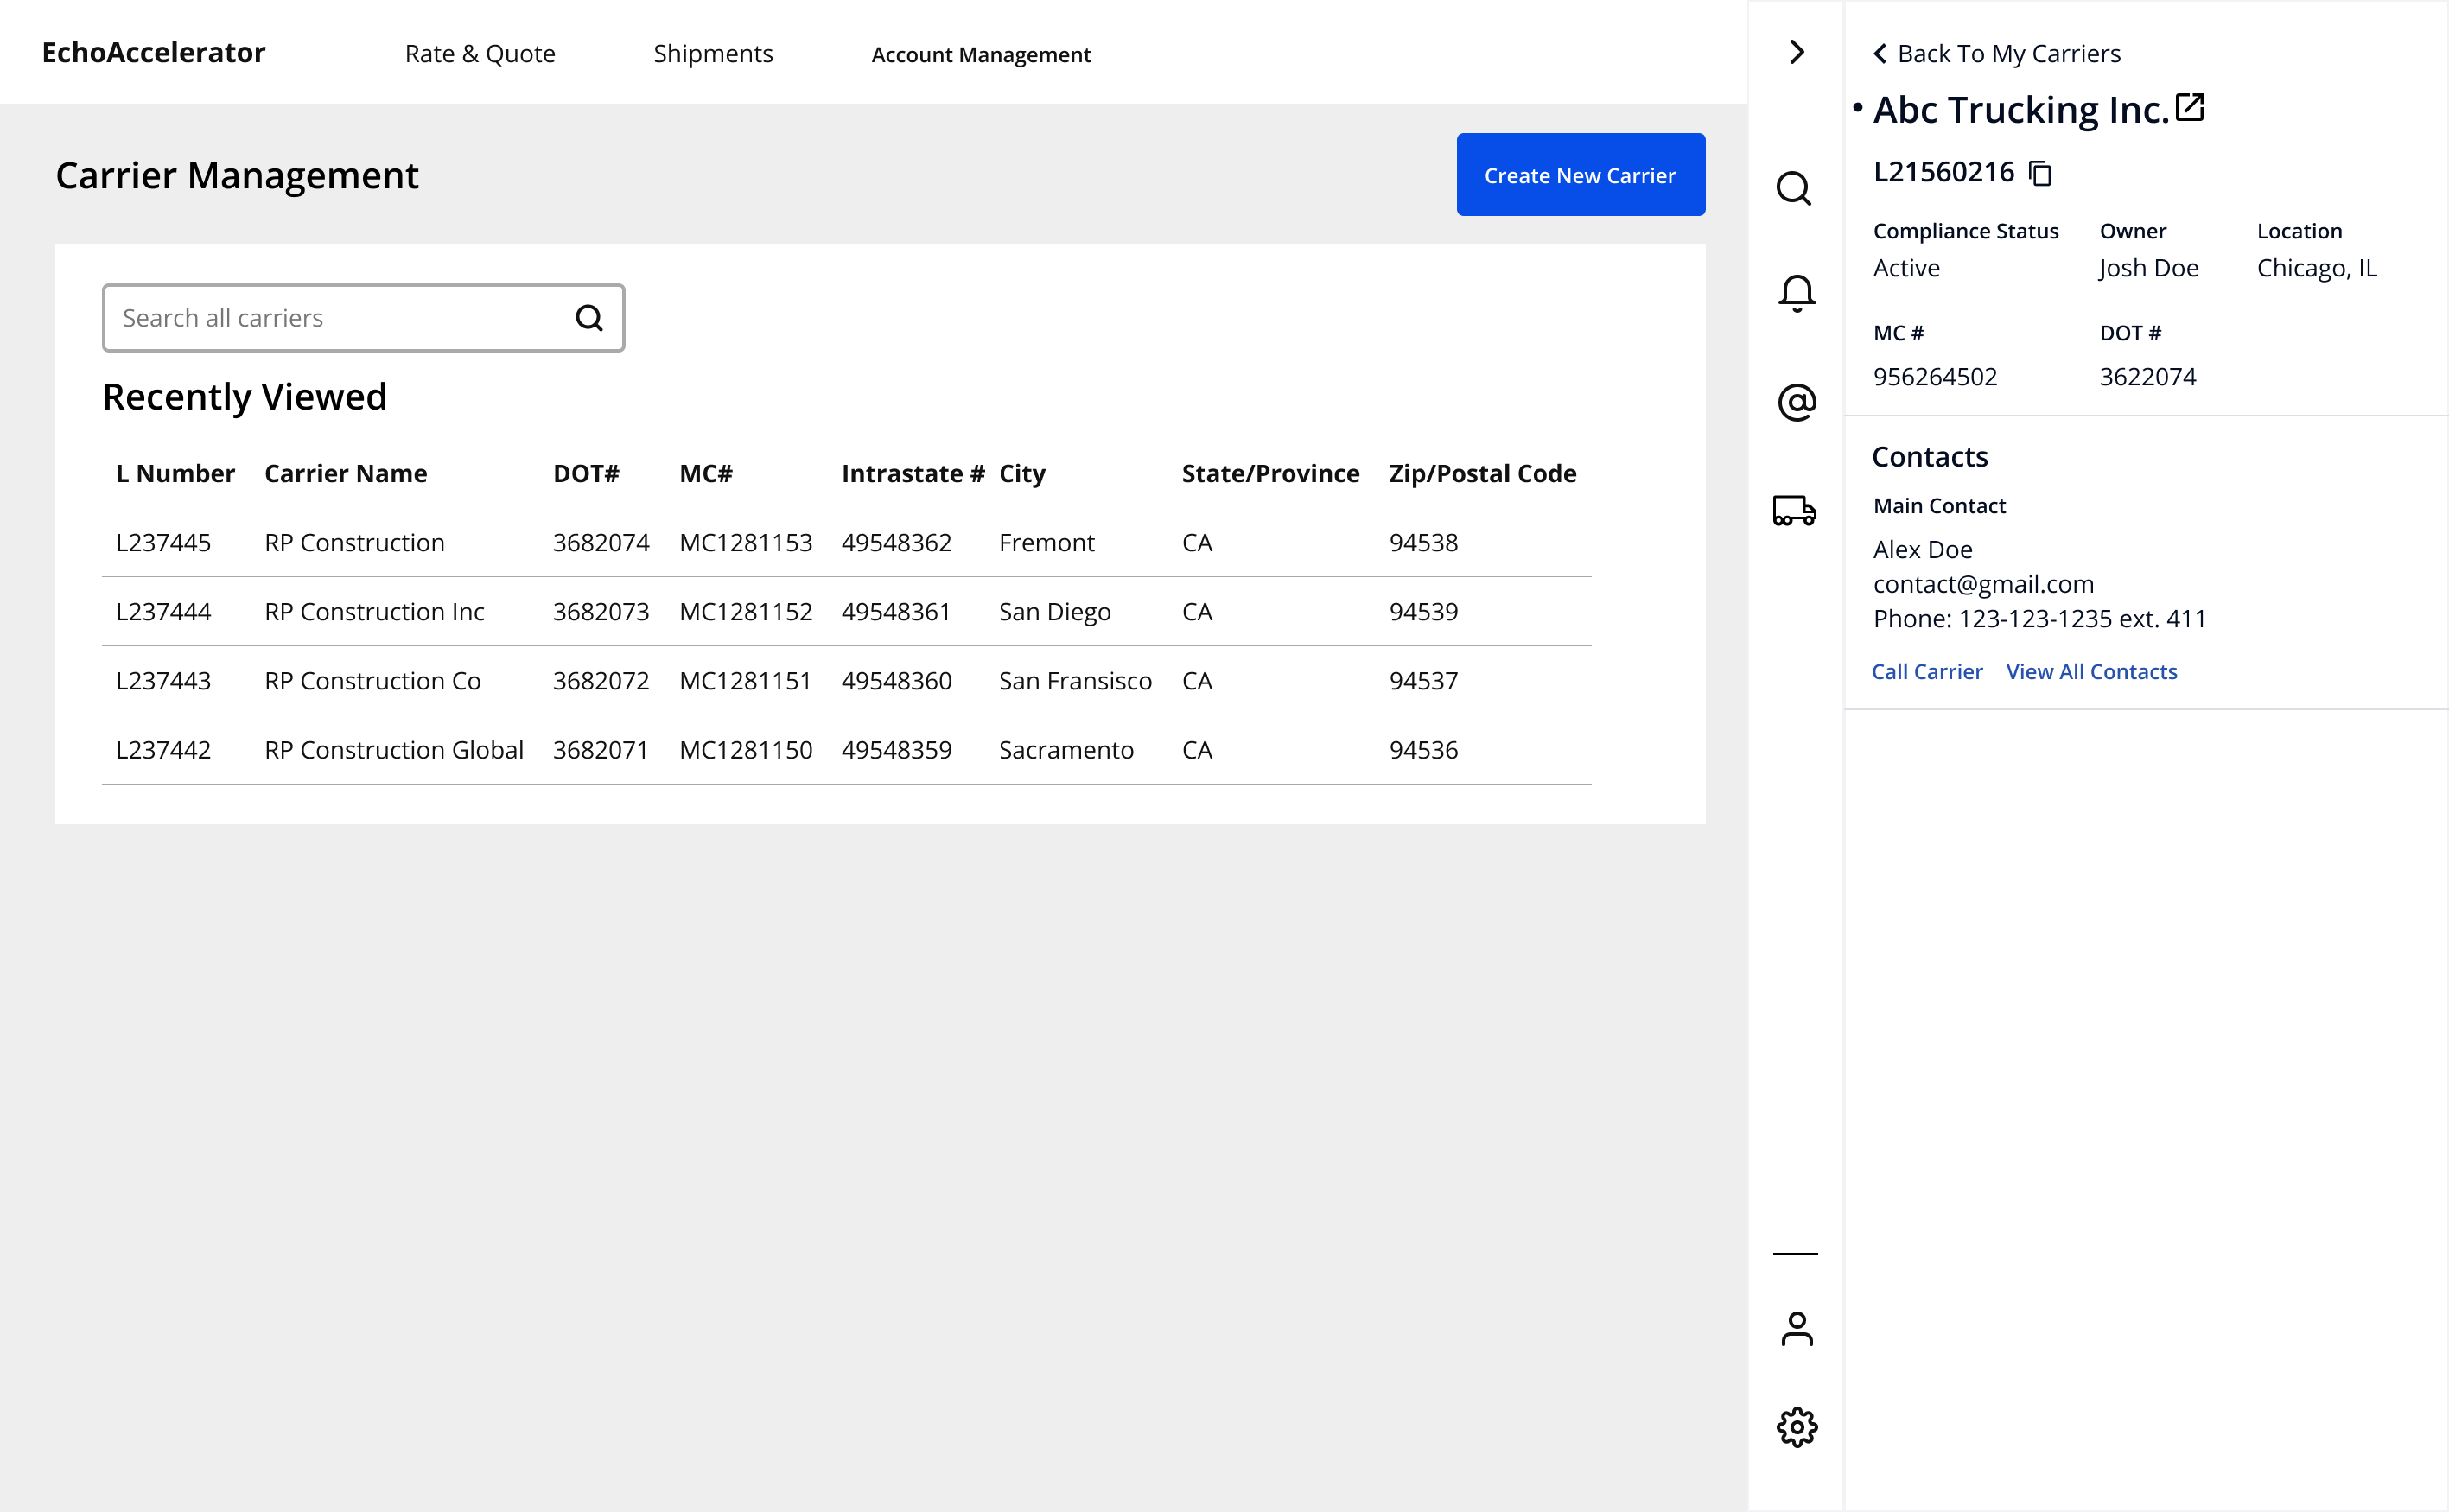Screen dimensions: 2449x1512
Task: Open Abc Trucking Inc. in new window icon
Action: pos(2190,107)
